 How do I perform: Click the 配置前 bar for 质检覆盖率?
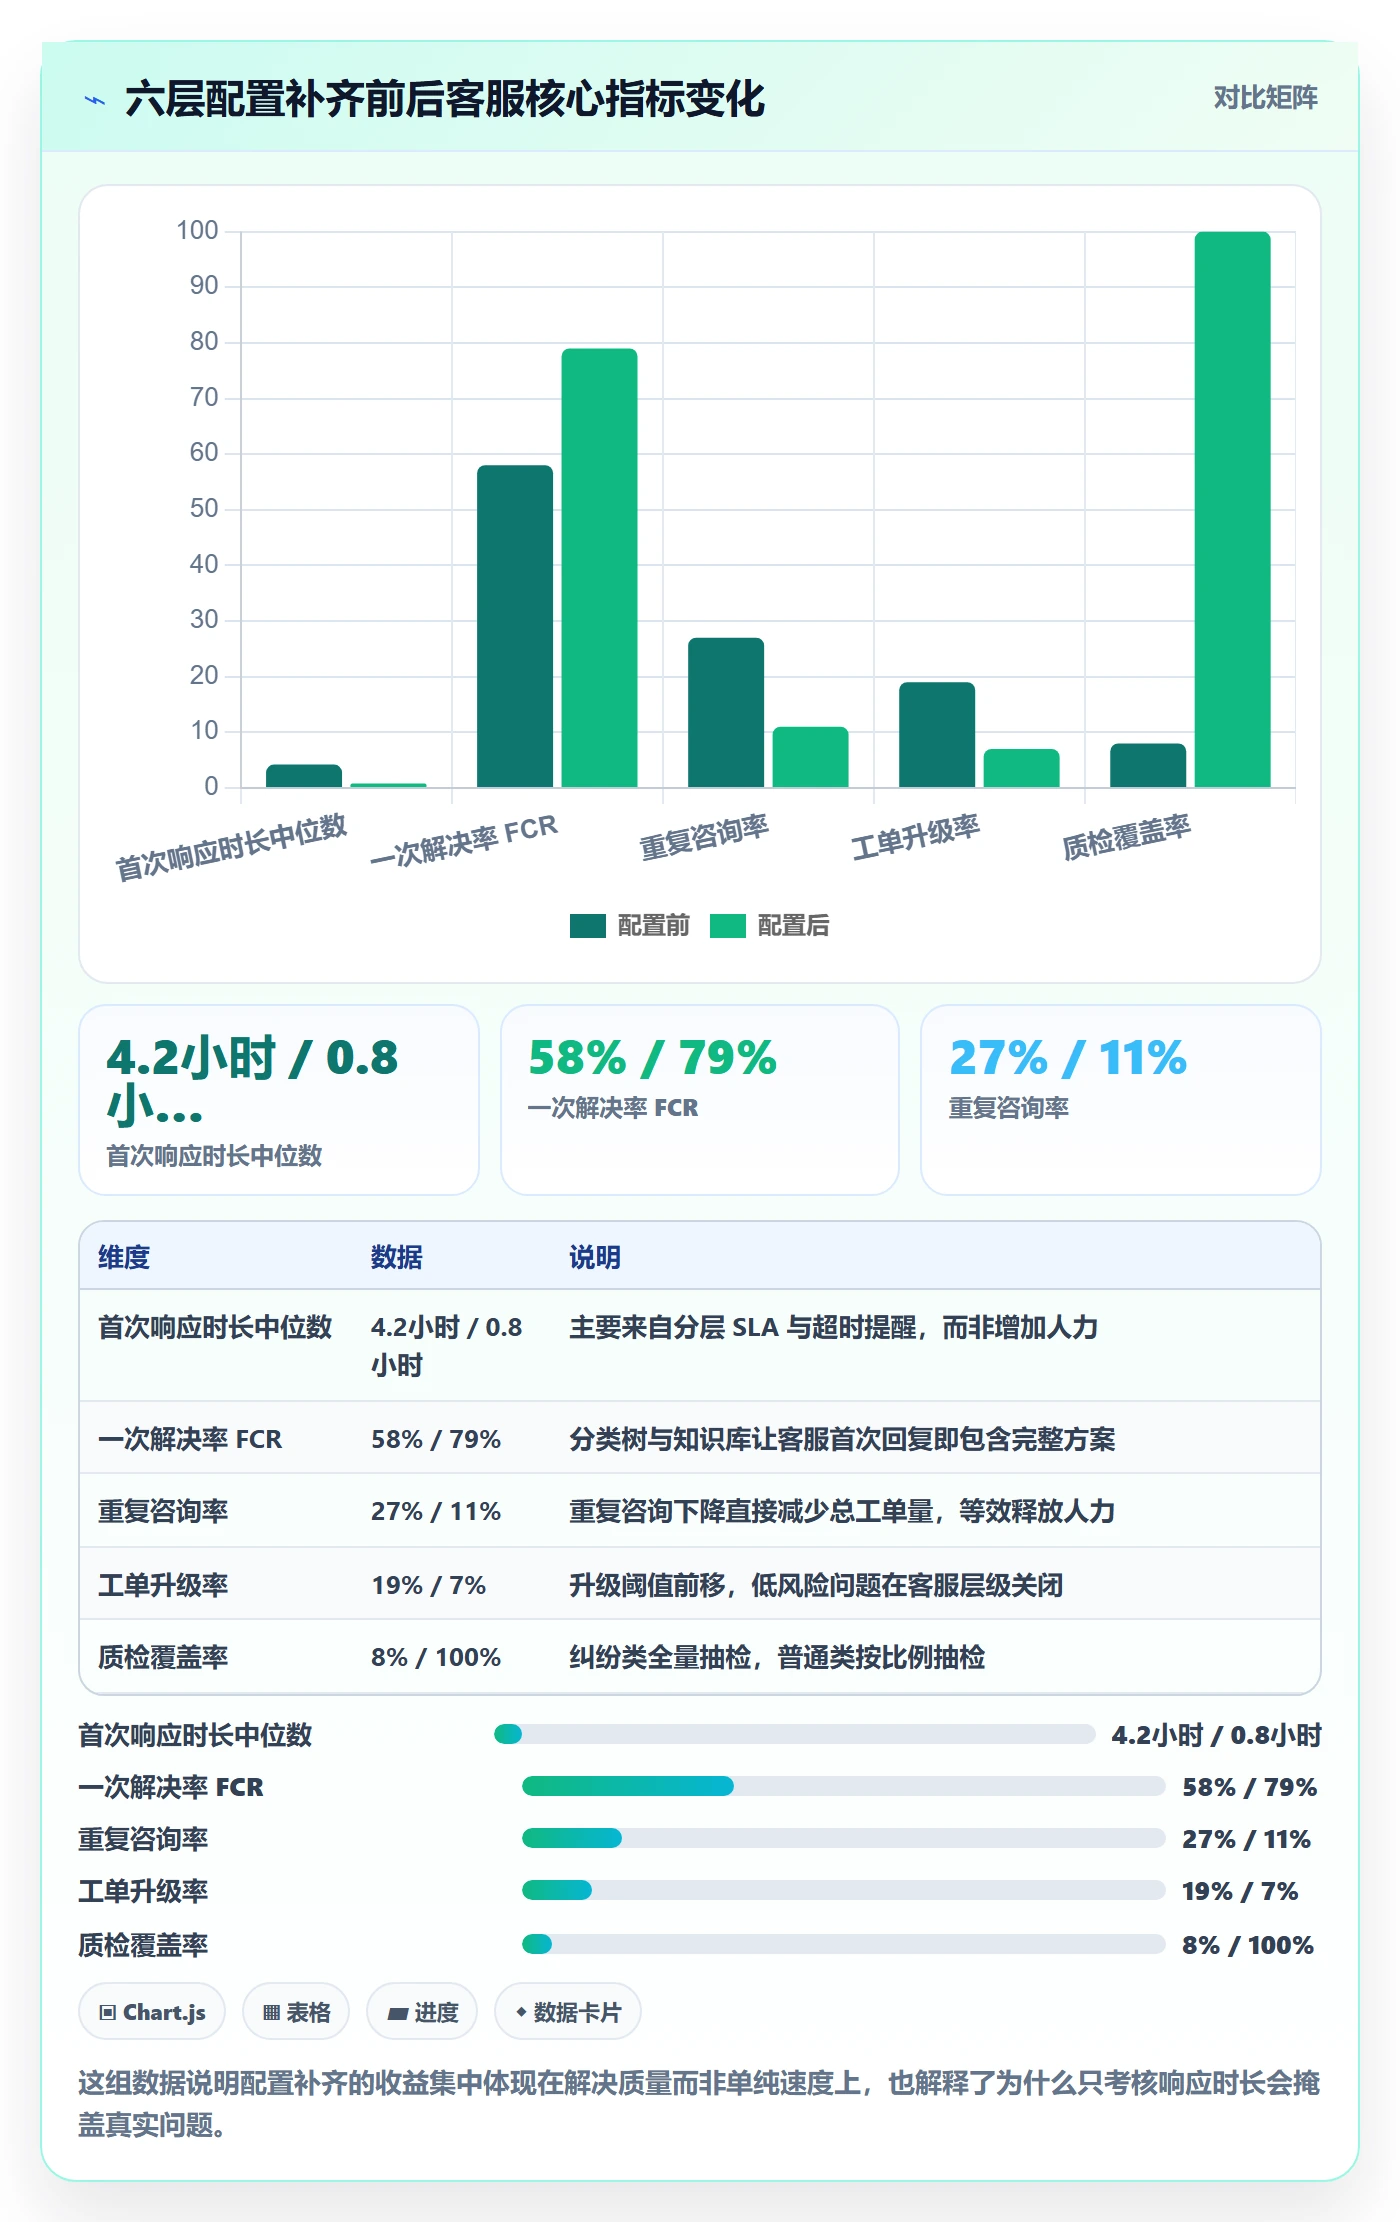point(1148,766)
